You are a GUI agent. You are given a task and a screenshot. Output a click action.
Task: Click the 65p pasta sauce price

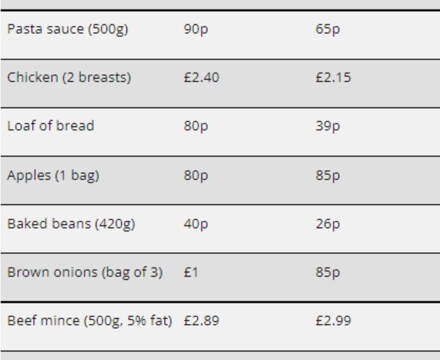pyautogui.click(x=328, y=29)
